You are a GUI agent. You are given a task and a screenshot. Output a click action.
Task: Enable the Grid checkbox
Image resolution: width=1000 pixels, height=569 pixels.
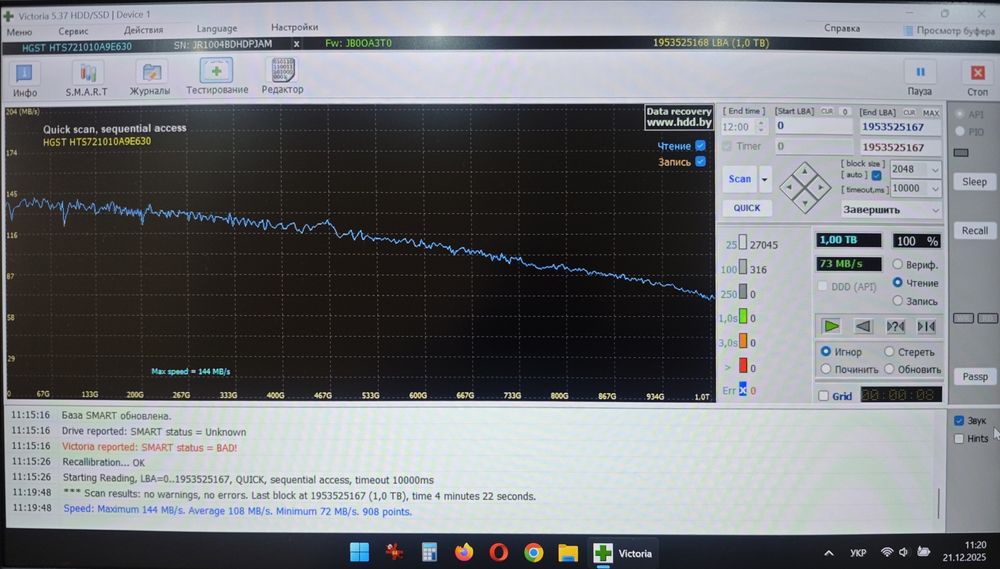[x=823, y=396]
